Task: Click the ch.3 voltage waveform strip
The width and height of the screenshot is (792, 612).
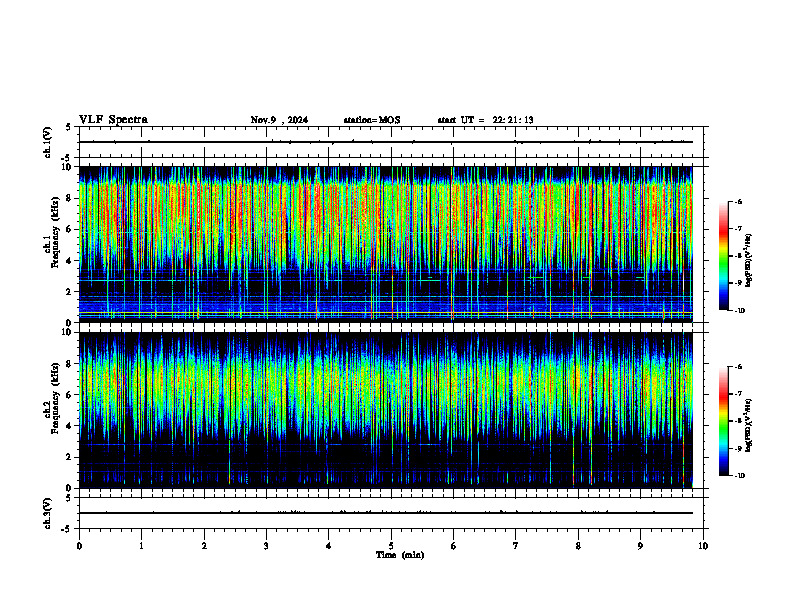Action: point(391,513)
